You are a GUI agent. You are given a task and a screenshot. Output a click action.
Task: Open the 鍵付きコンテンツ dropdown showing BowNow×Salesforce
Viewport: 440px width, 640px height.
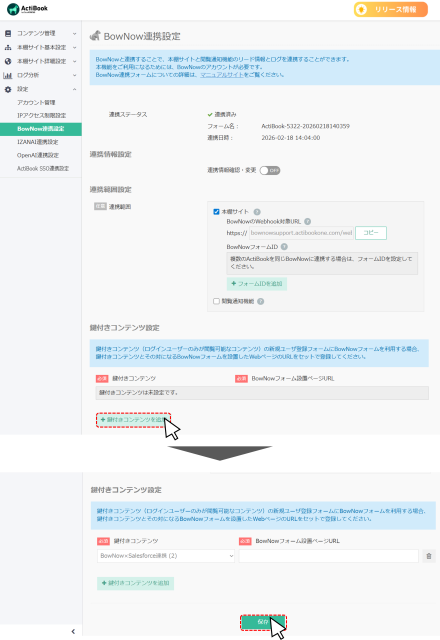point(166,556)
